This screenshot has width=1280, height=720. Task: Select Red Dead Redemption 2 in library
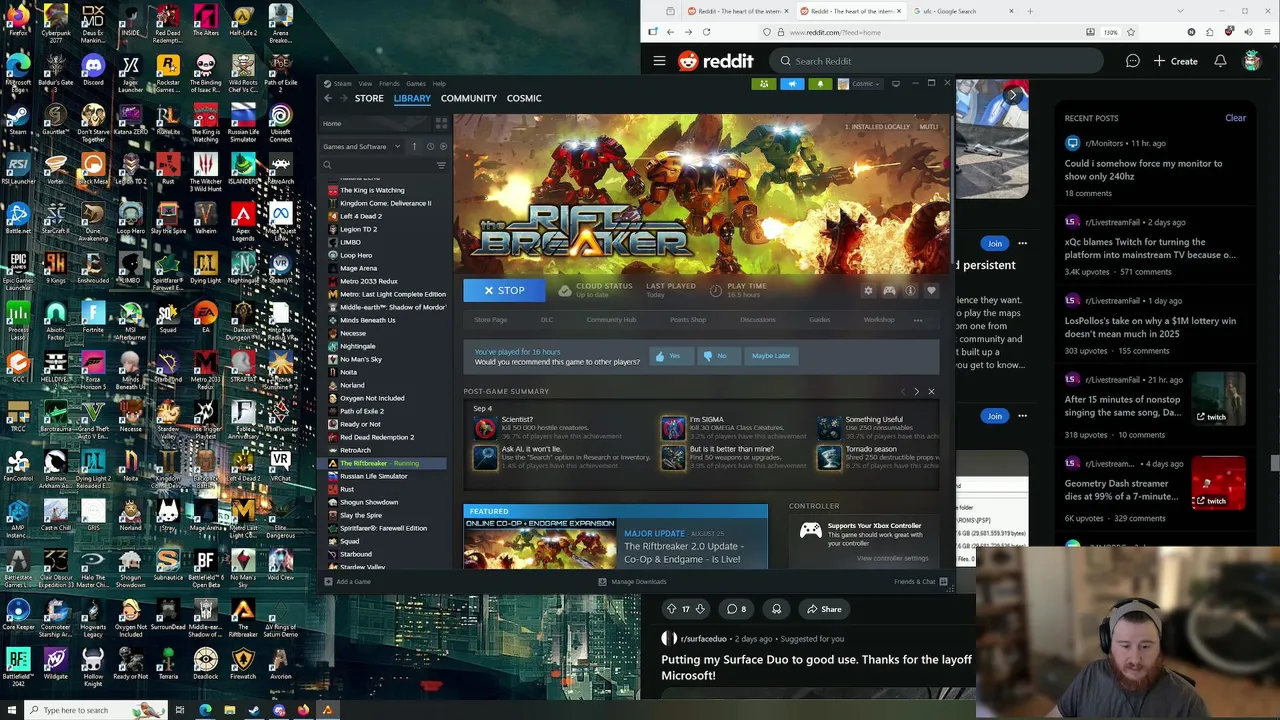coord(377,437)
